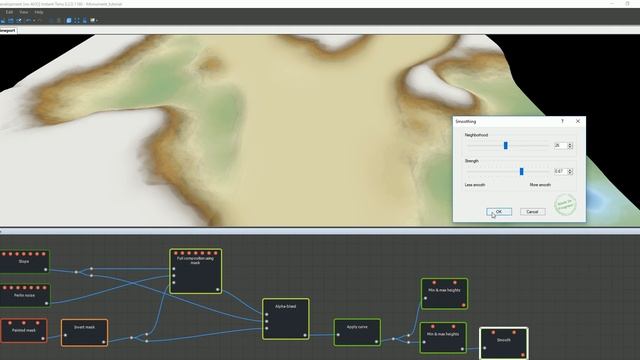Close the Smoothing dialog with X
This screenshot has height=360, width=640.
(x=578, y=121)
